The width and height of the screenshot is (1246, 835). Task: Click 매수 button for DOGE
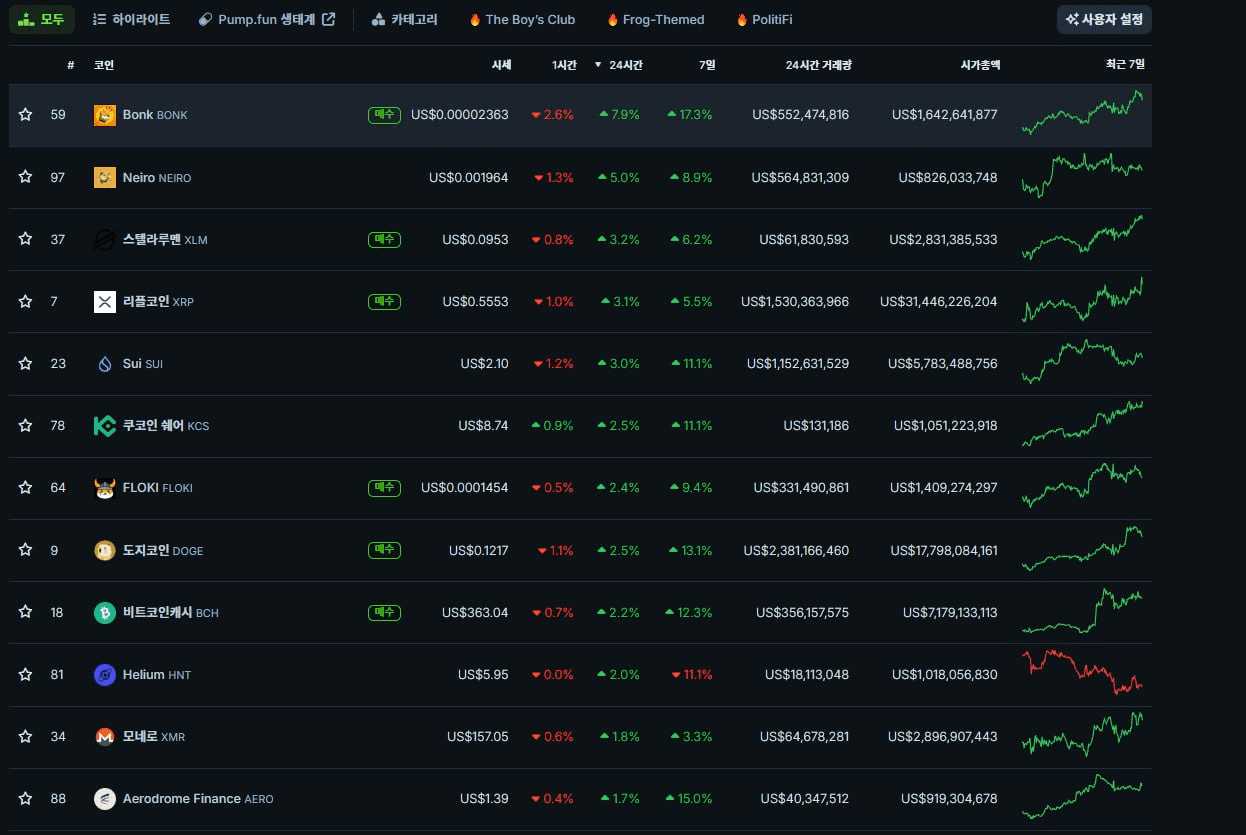pyautogui.click(x=384, y=550)
